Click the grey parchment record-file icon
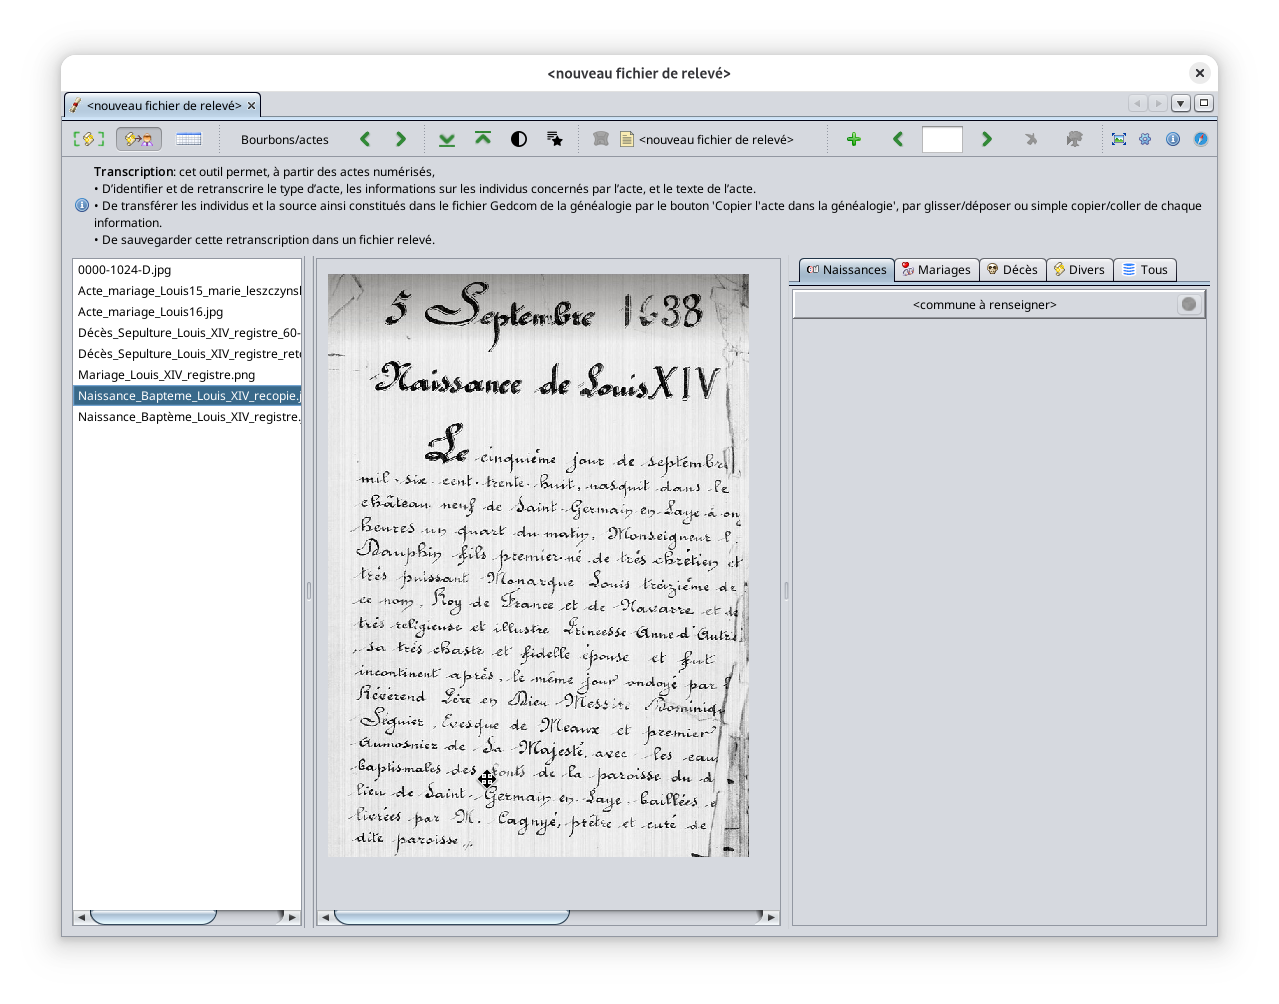This screenshot has height=1004, width=1279. point(601,139)
